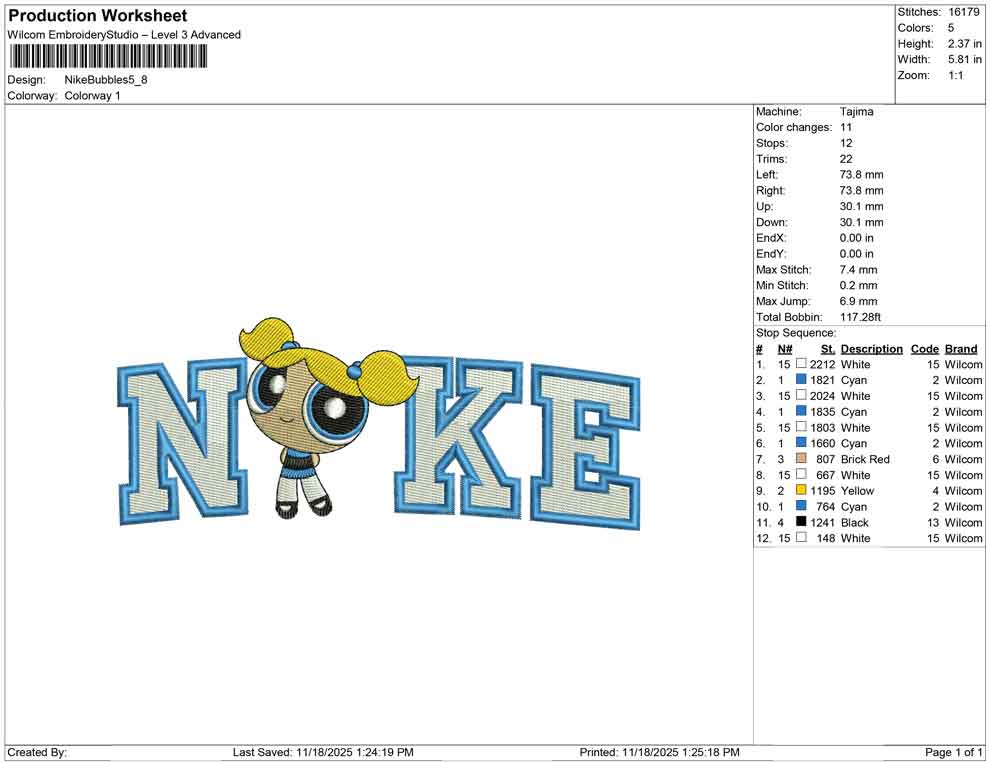Click the 'Right:' label
The image size is (990, 762).
point(771,190)
